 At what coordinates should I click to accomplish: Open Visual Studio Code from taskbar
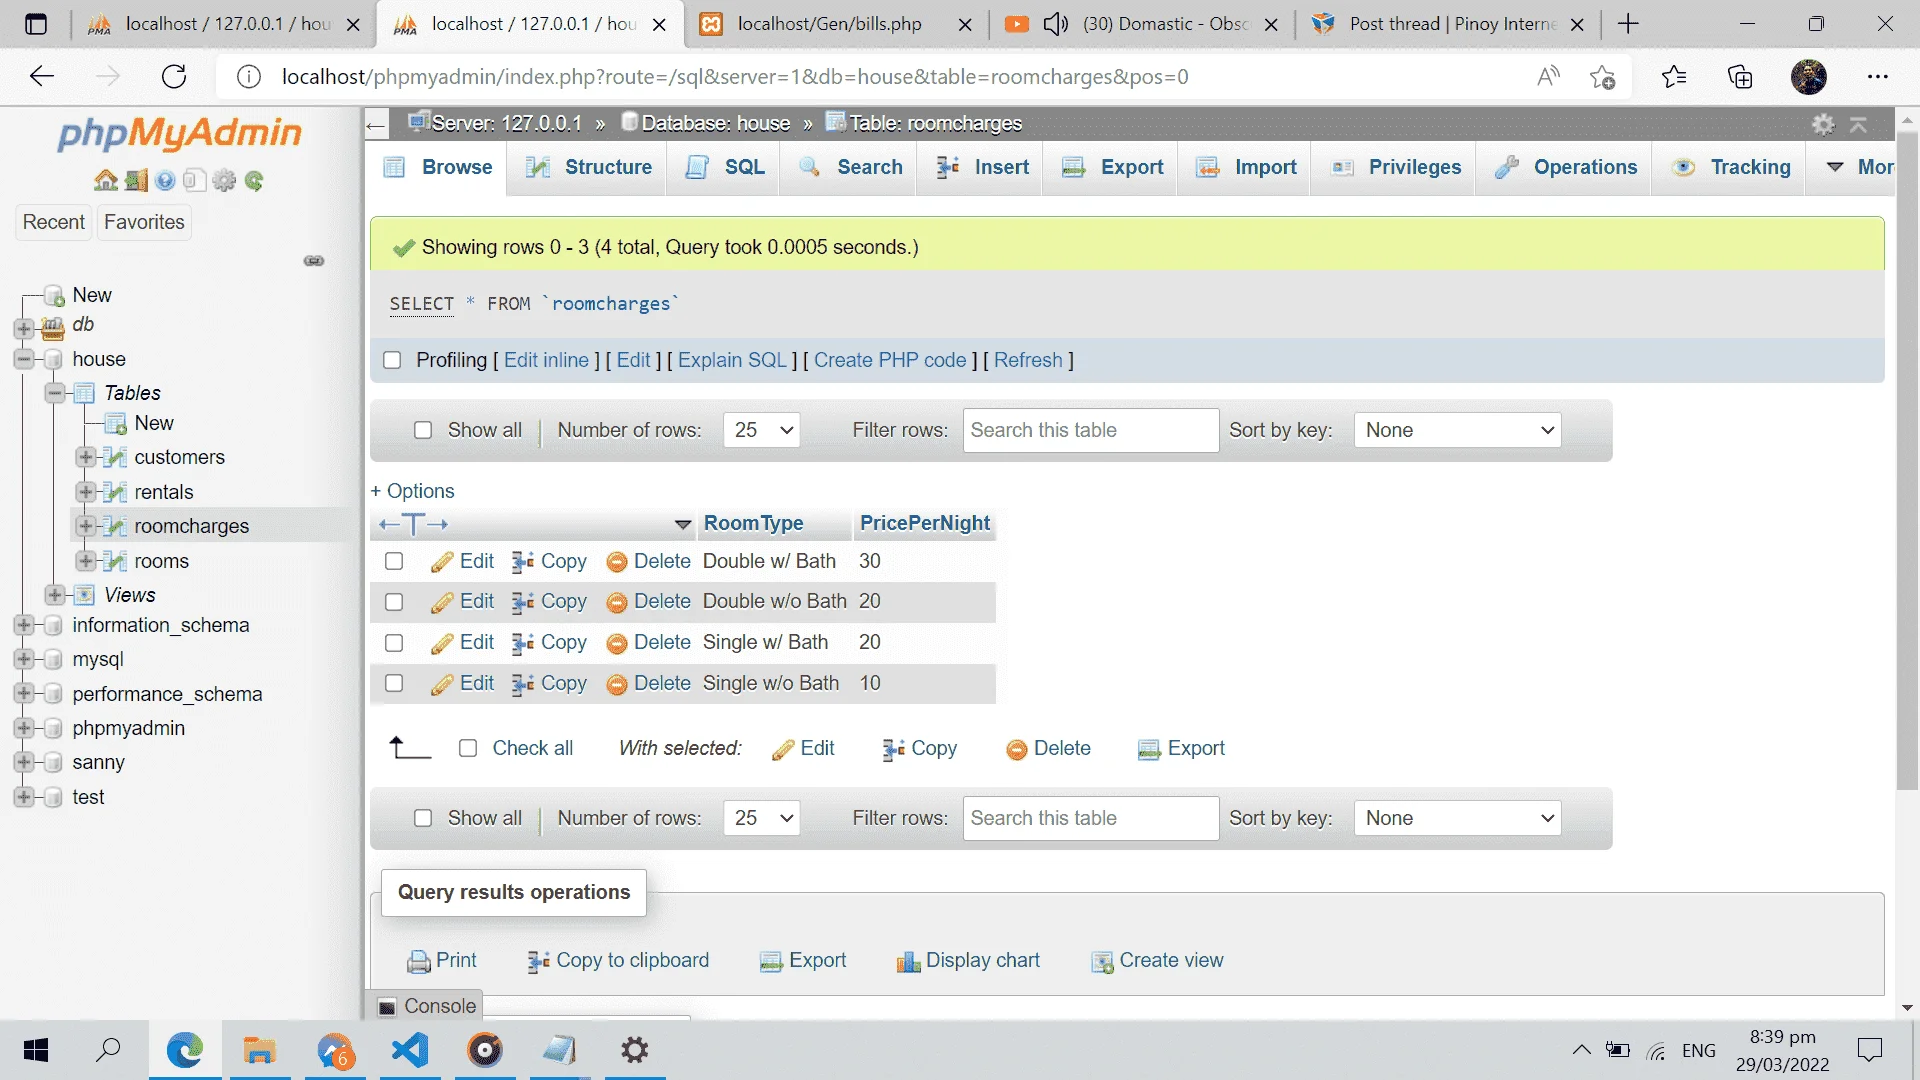click(x=410, y=1050)
